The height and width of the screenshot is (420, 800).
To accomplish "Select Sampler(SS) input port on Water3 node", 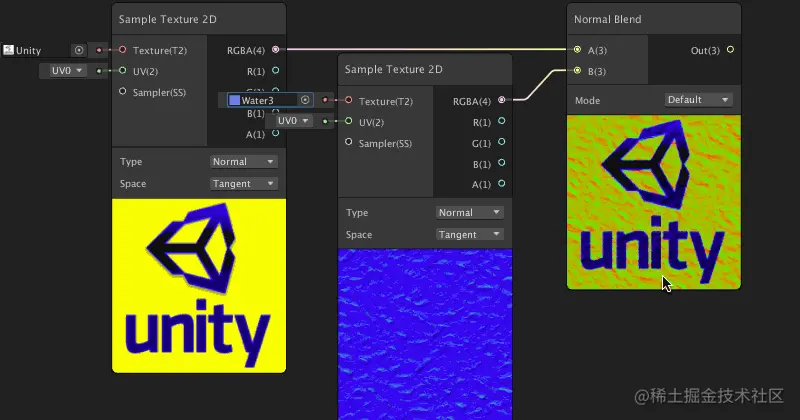I will click(348, 142).
